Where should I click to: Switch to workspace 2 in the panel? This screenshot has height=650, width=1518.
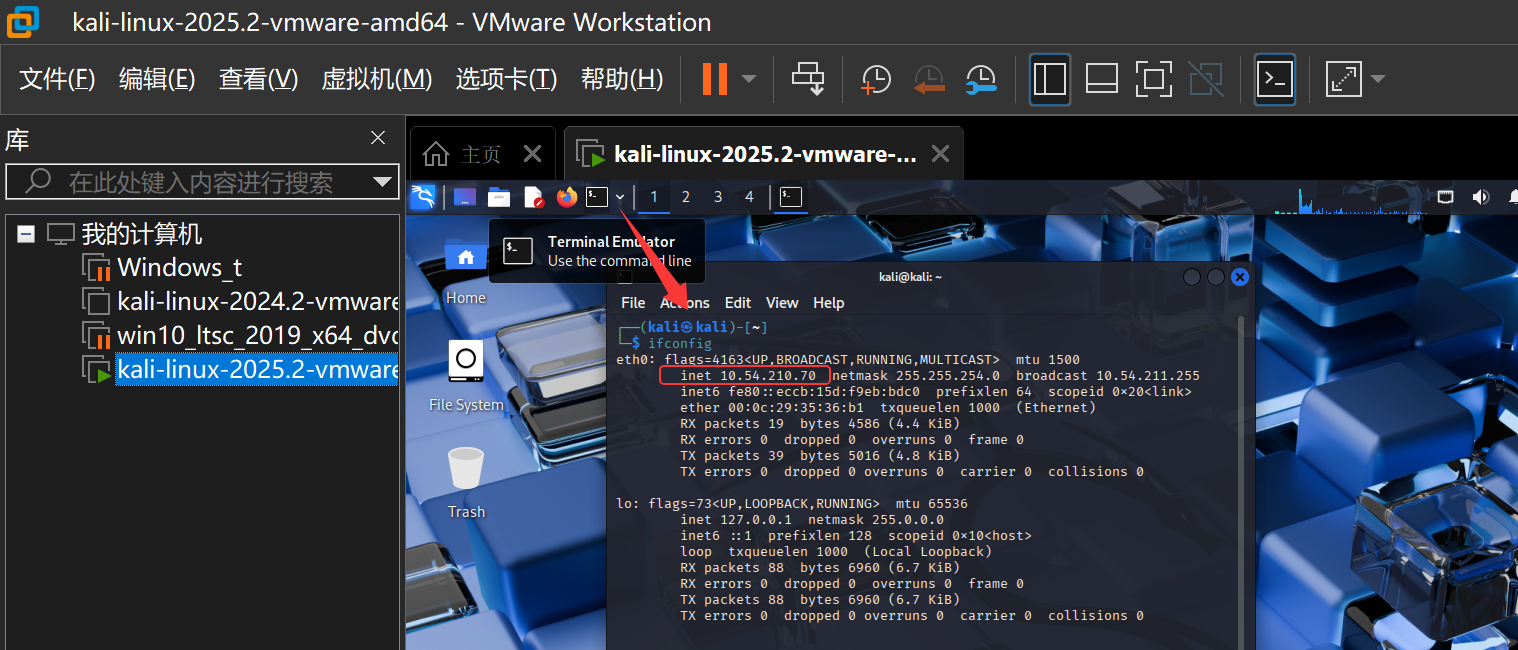point(685,197)
